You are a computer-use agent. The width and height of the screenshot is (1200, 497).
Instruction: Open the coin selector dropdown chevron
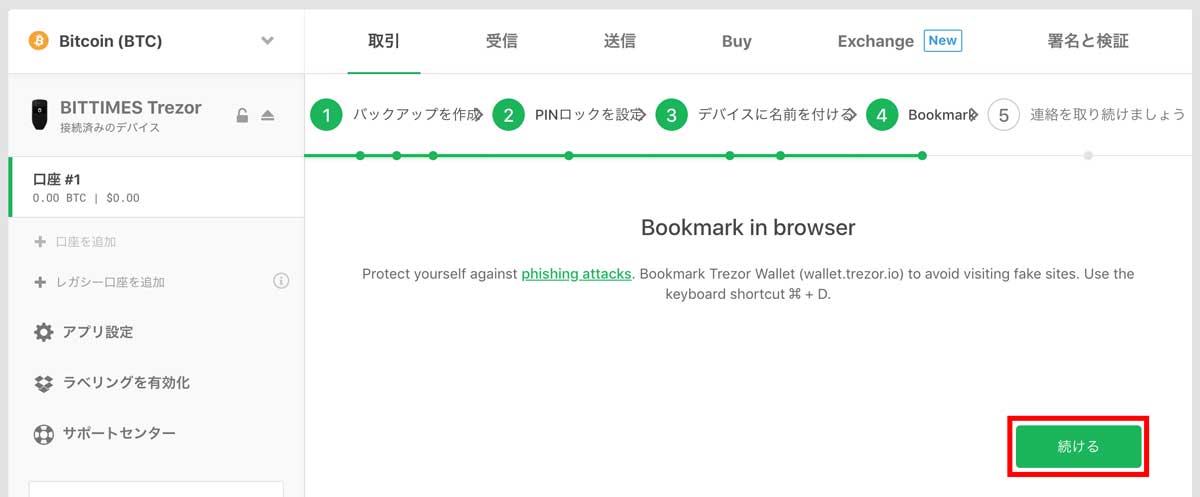click(x=267, y=41)
